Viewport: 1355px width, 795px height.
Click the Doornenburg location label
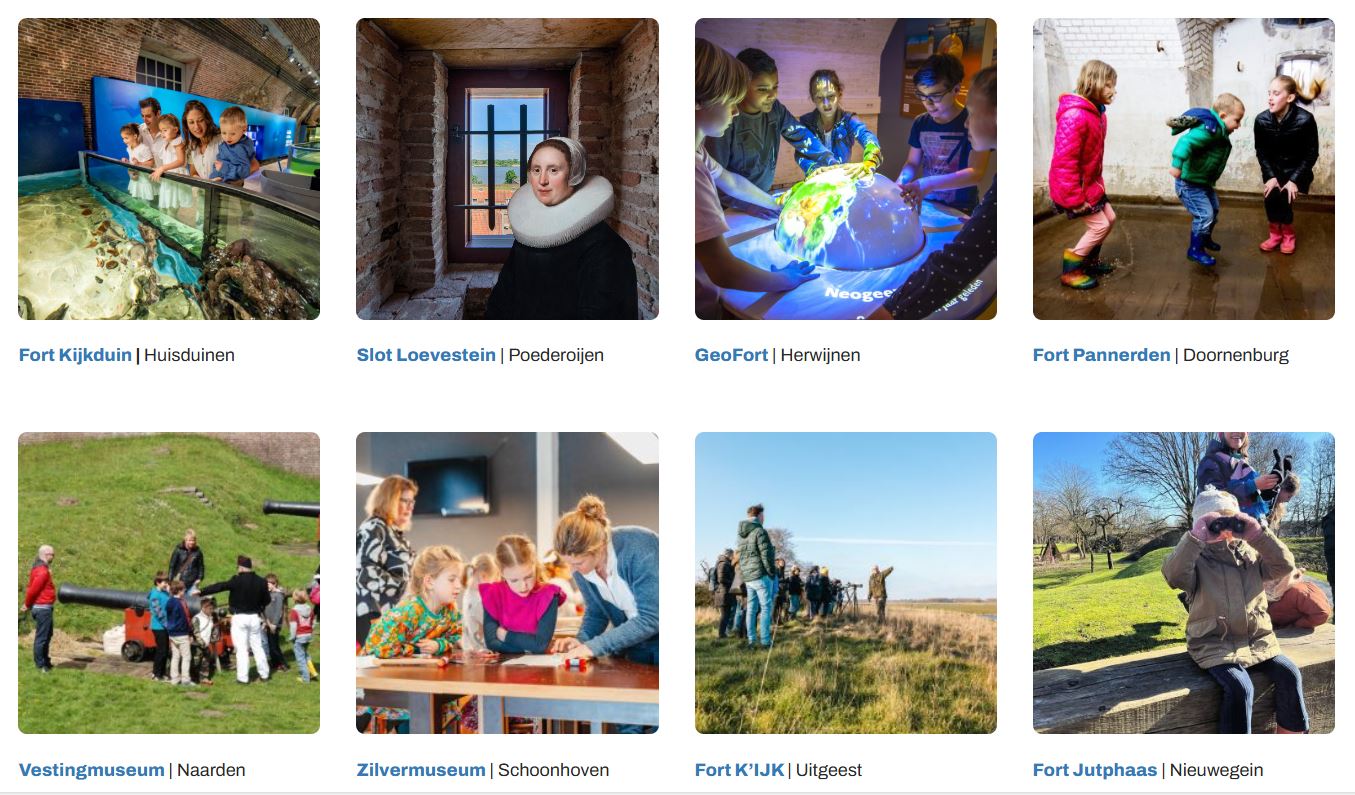[x=1236, y=355]
